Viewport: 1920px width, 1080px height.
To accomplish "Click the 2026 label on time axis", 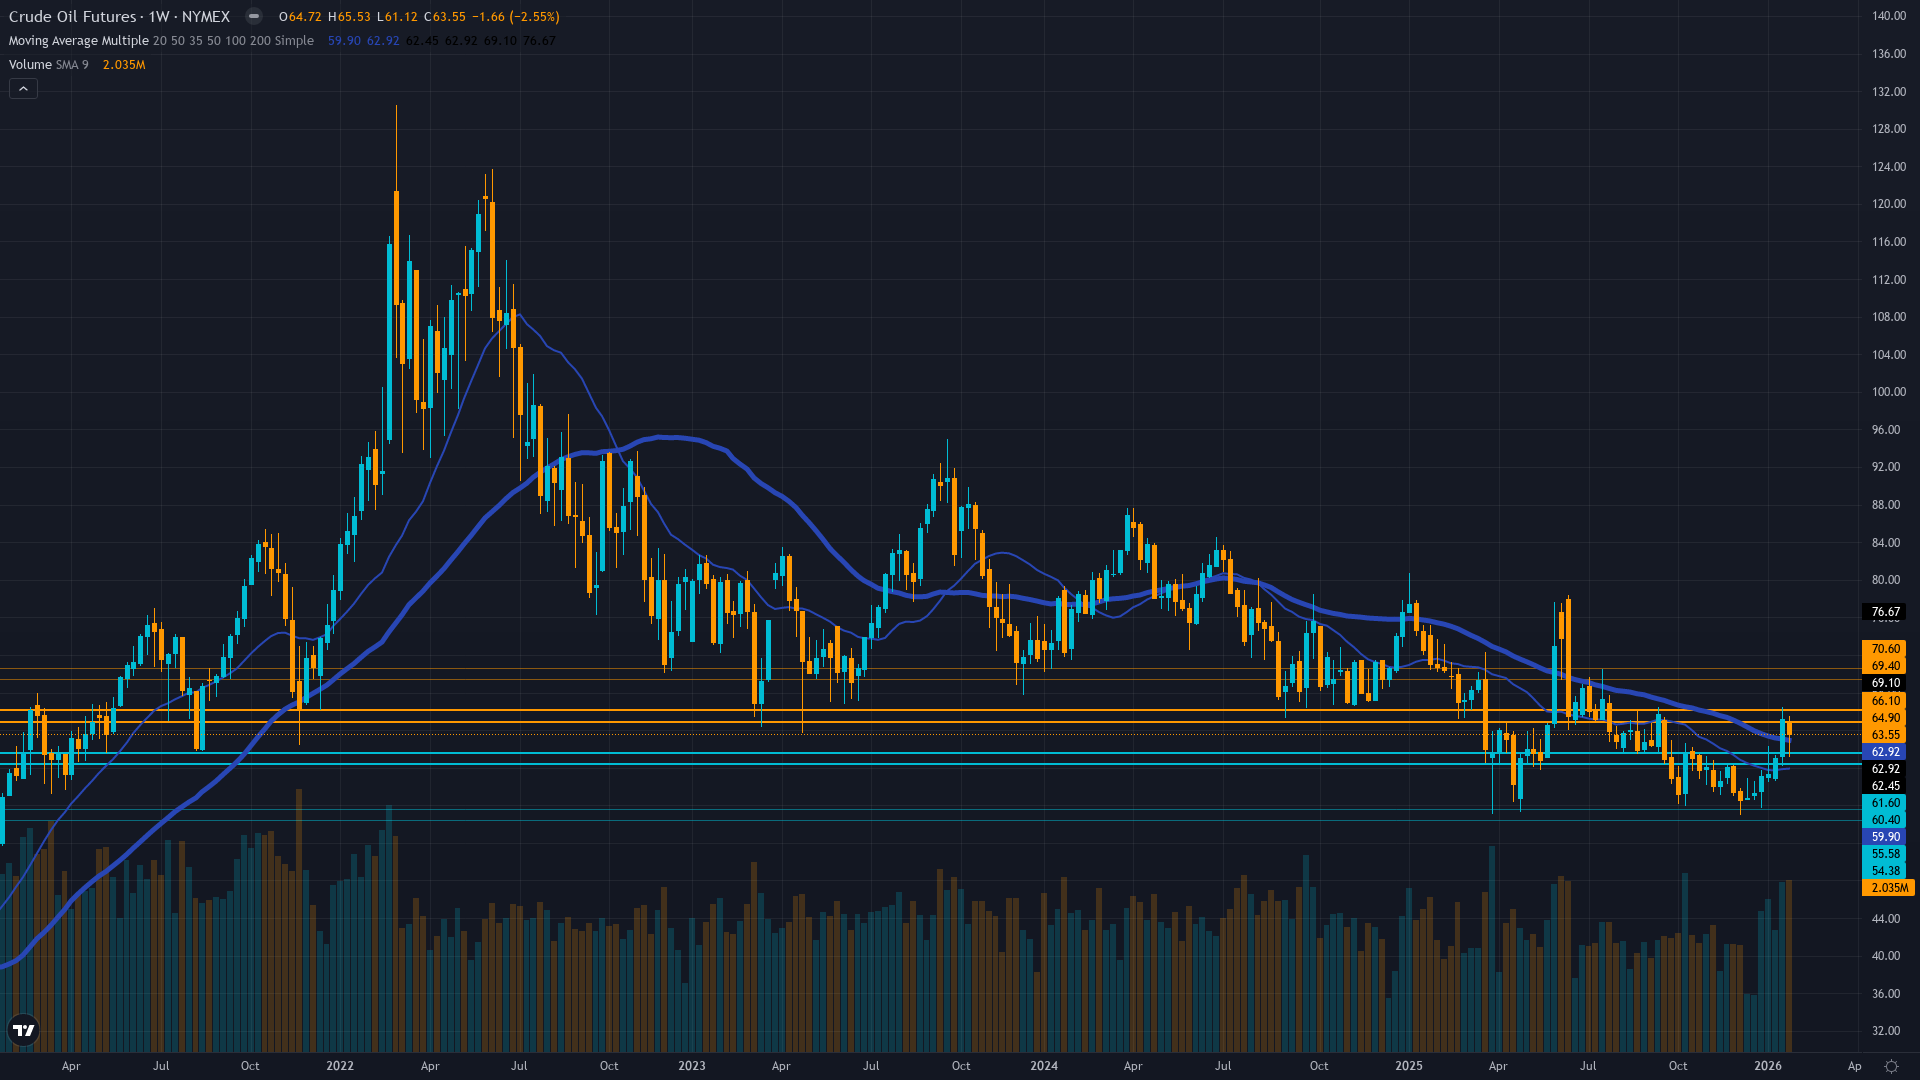I will (x=1768, y=1066).
